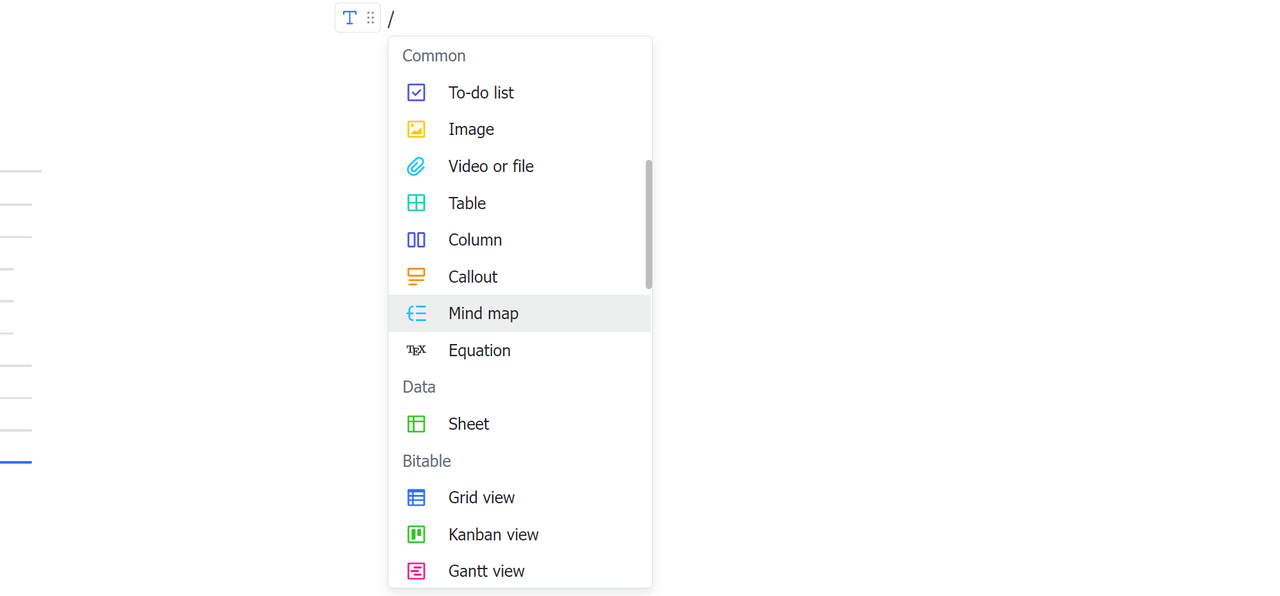Click the Column layout icon
1280x596 pixels.
point(416,240)
